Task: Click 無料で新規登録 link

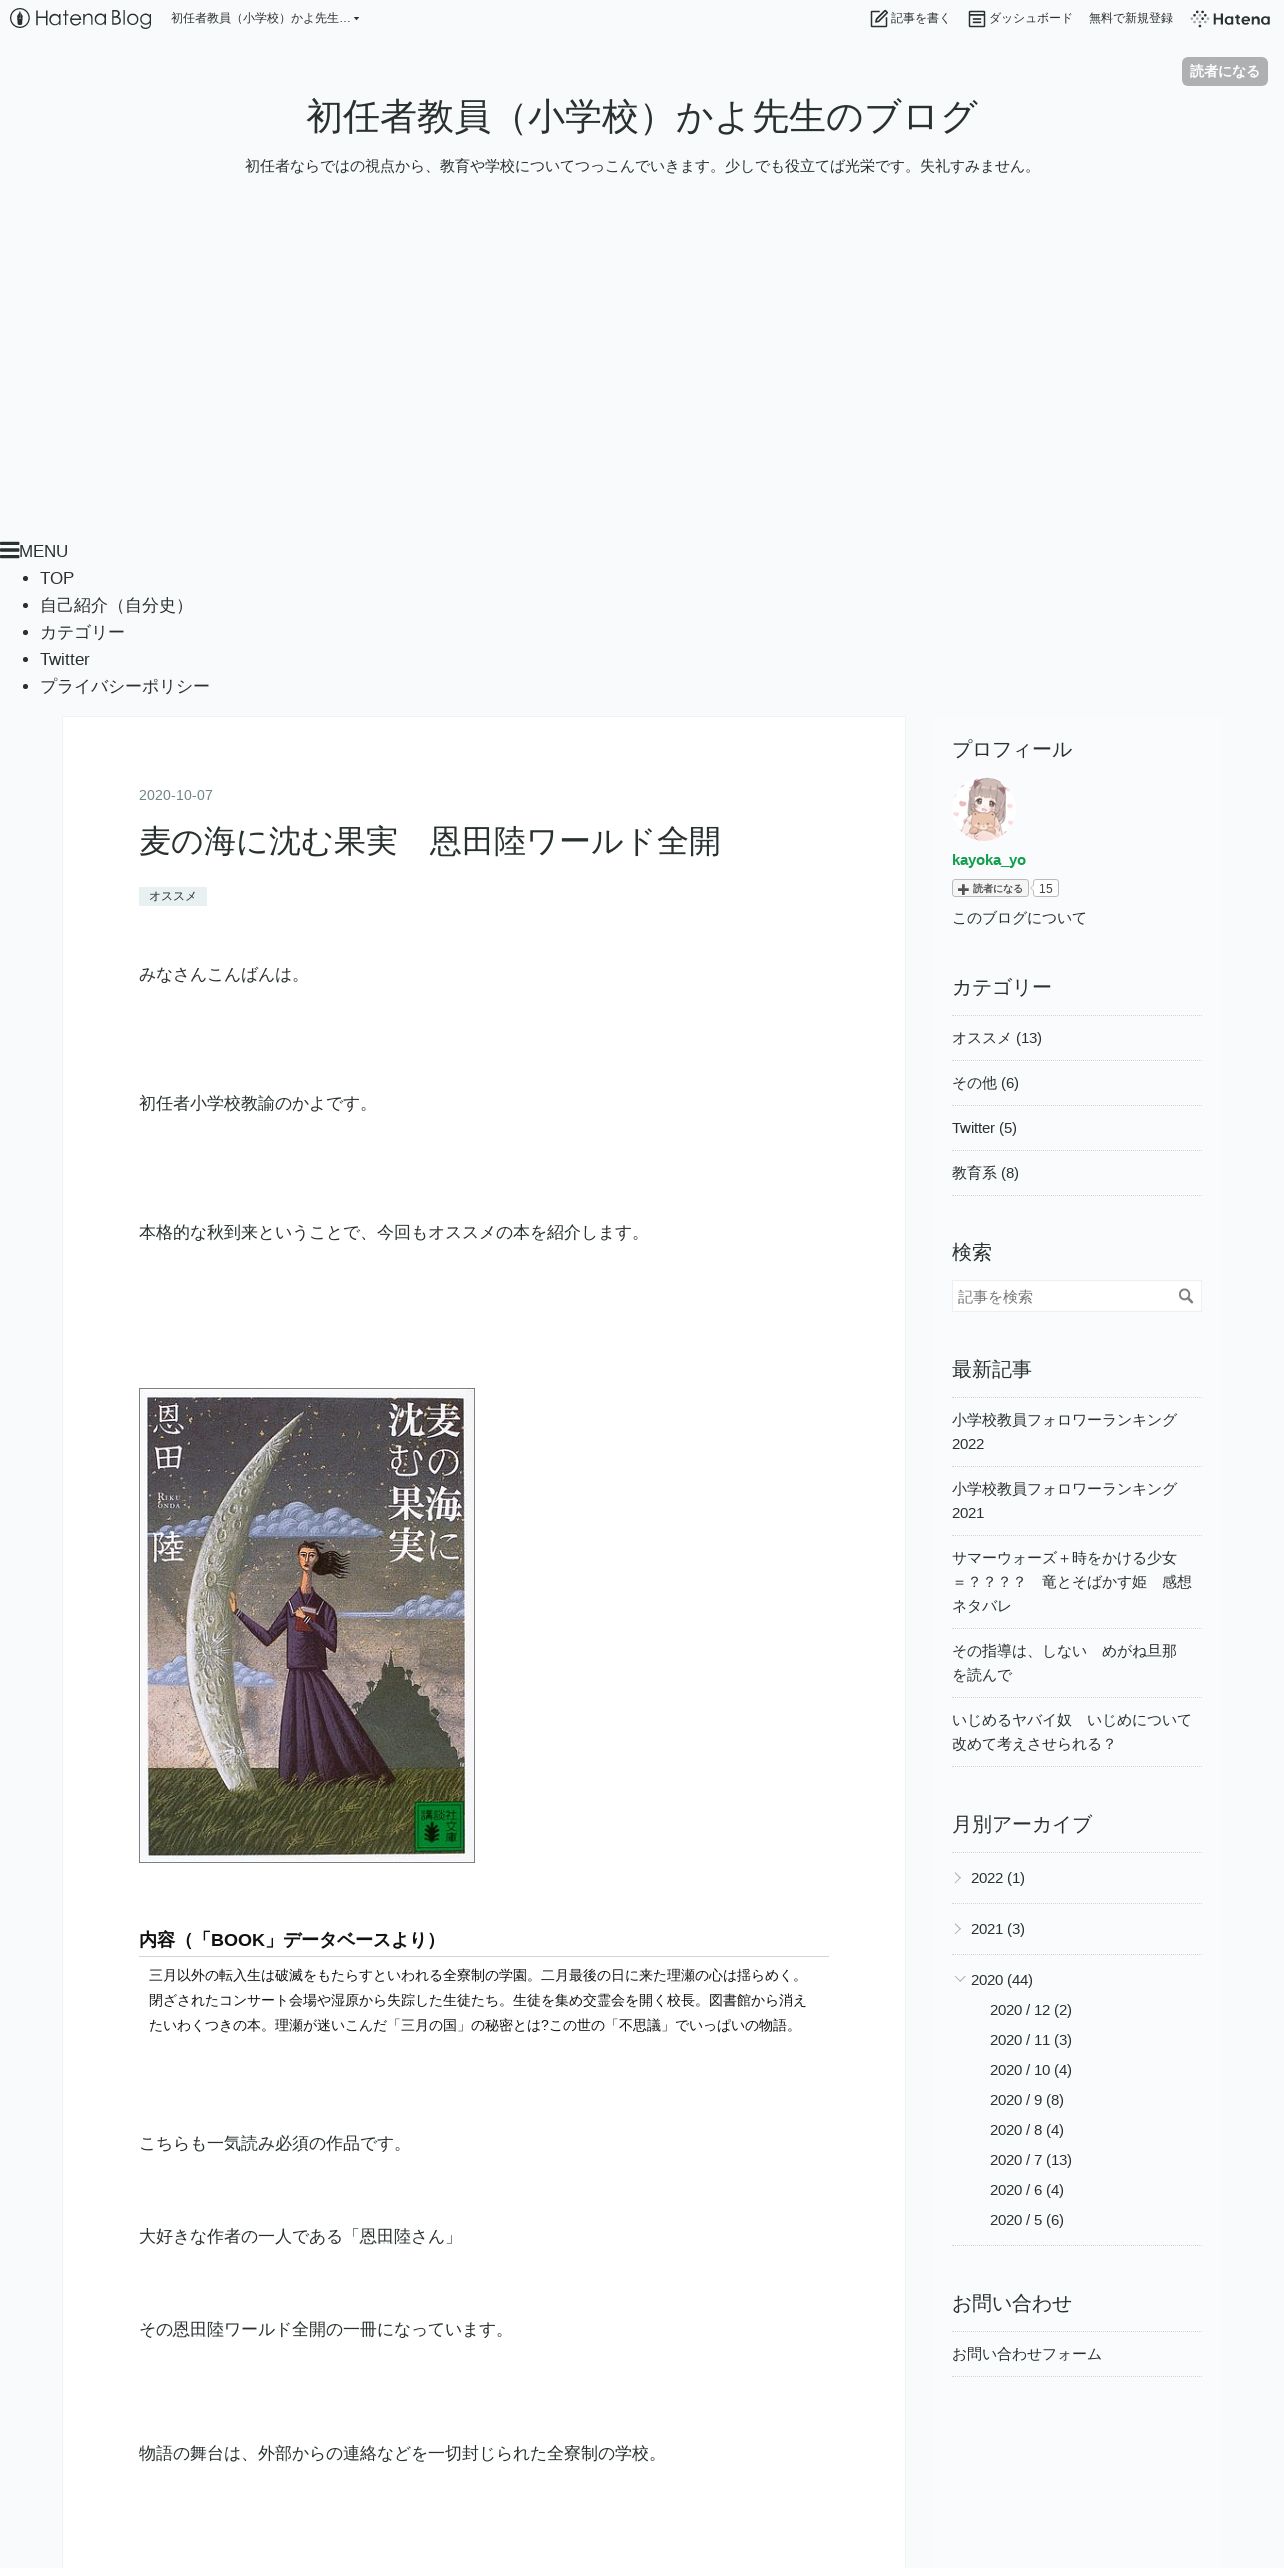Action: point(1130,18)
